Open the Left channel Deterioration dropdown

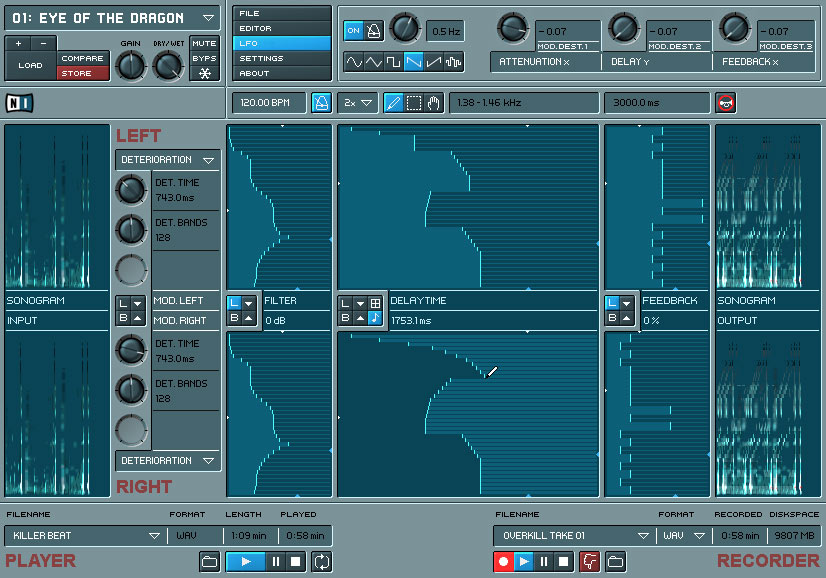168,160
